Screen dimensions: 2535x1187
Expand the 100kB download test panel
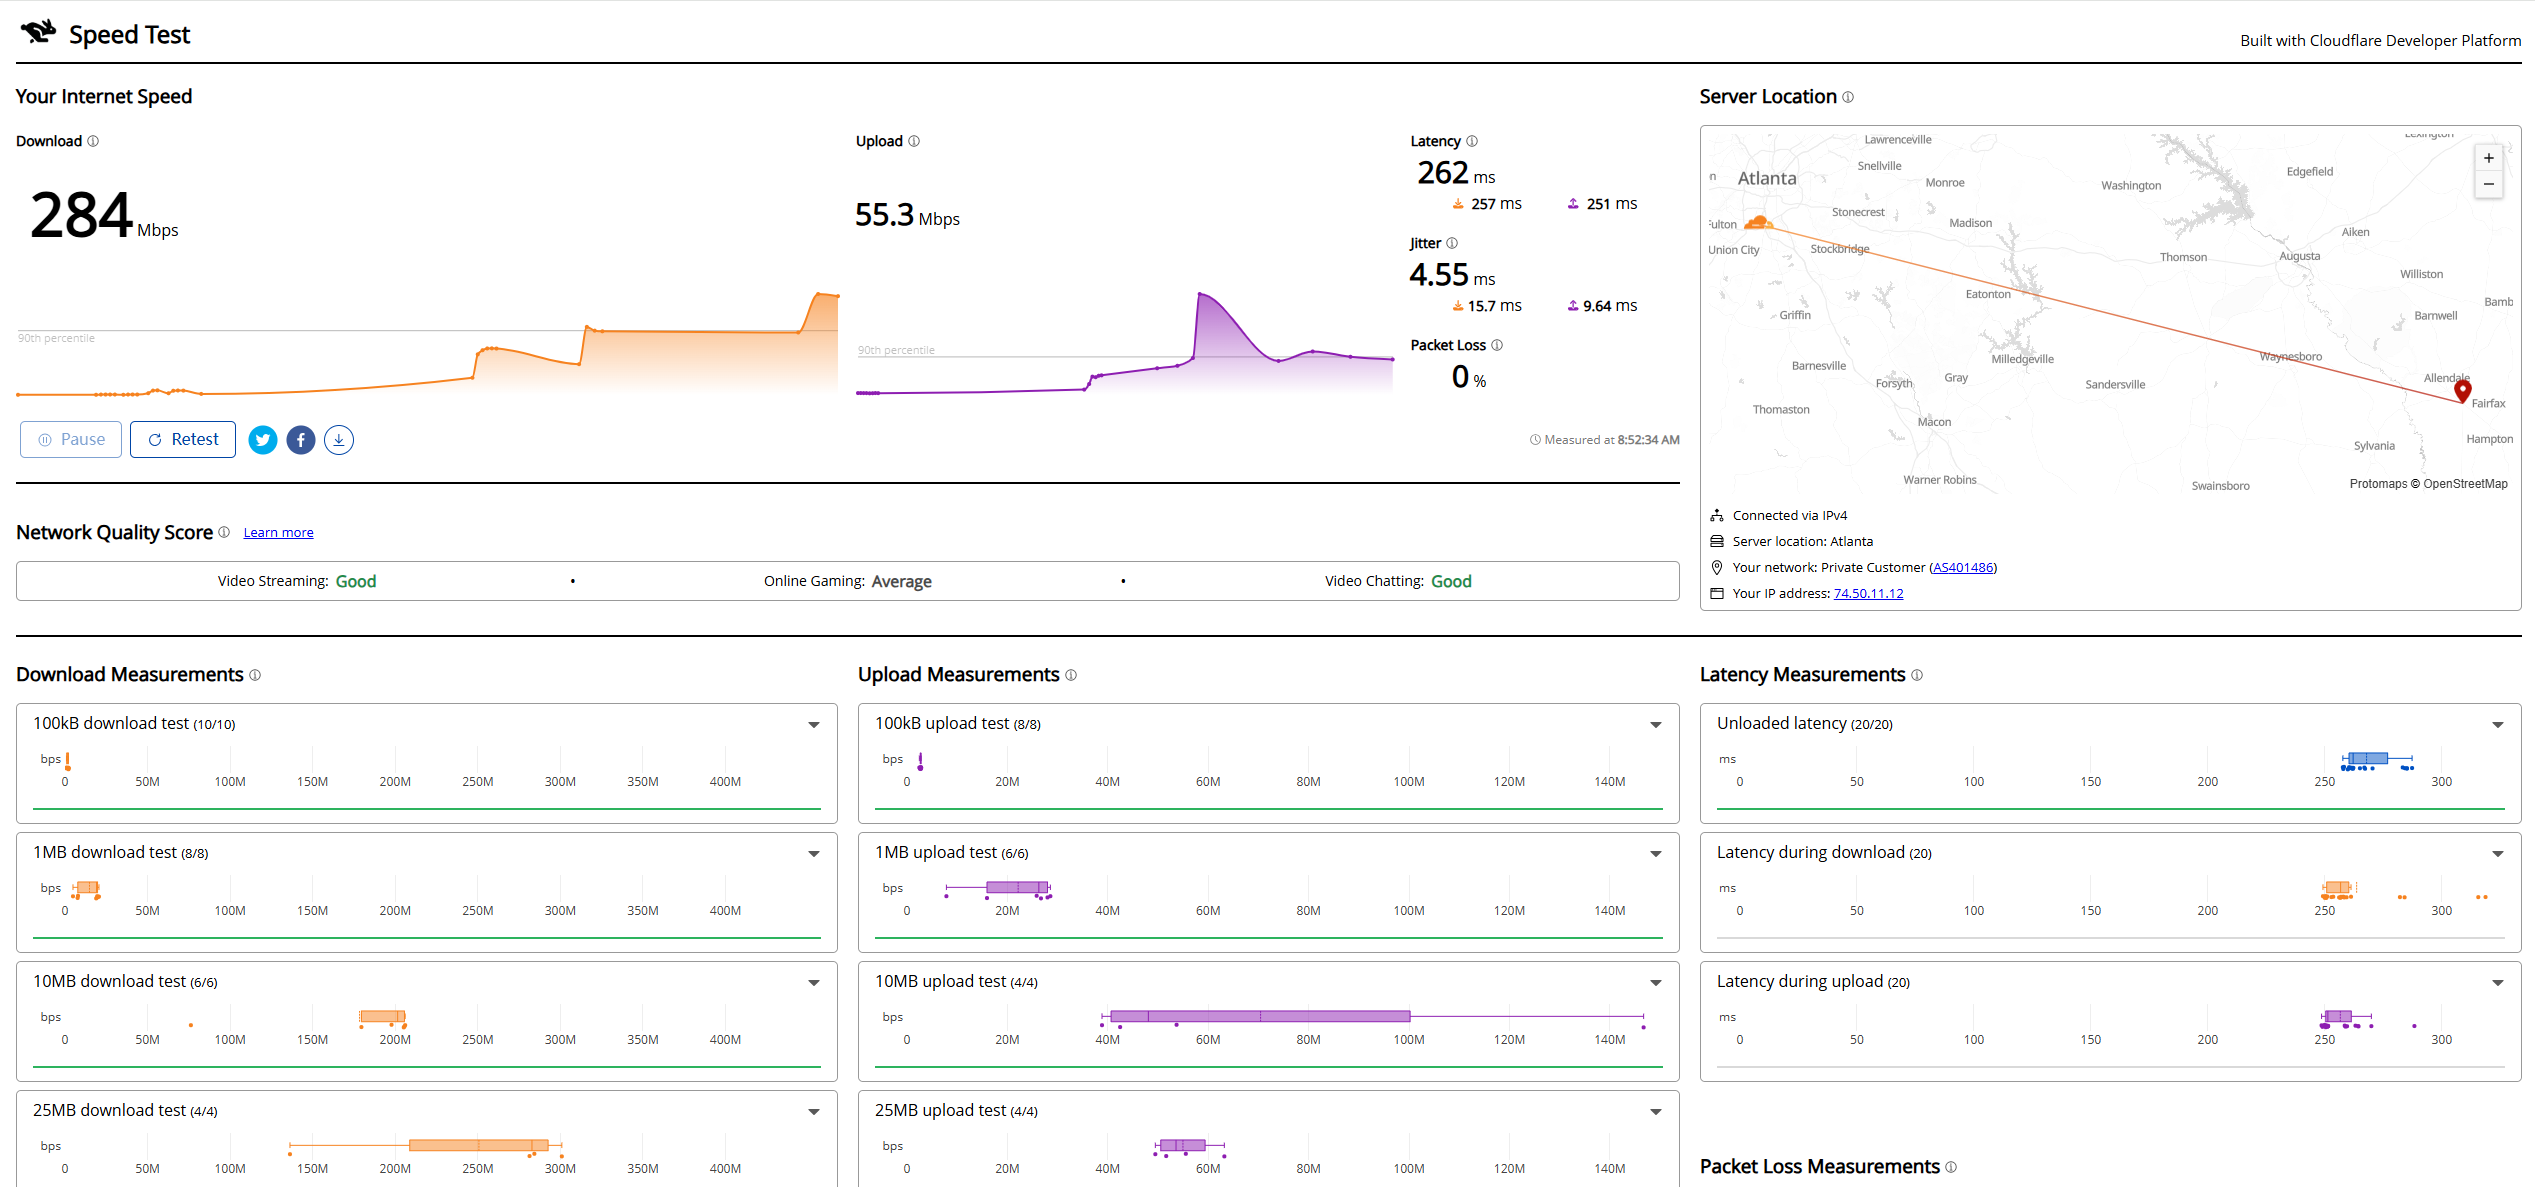(x=814, y=725)
